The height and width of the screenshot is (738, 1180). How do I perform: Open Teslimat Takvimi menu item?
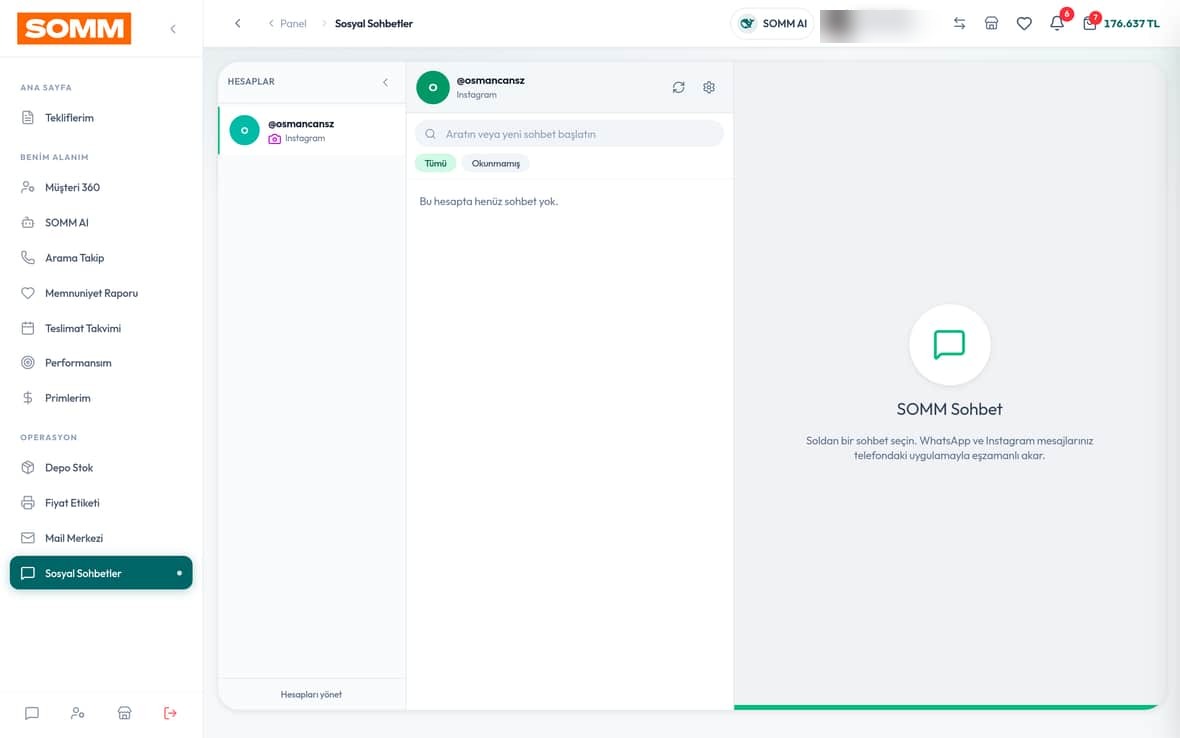(x=101, y=328)
